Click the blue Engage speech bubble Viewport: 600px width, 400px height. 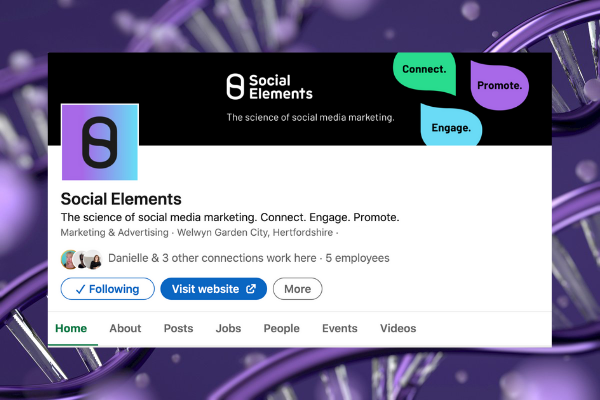451,128
